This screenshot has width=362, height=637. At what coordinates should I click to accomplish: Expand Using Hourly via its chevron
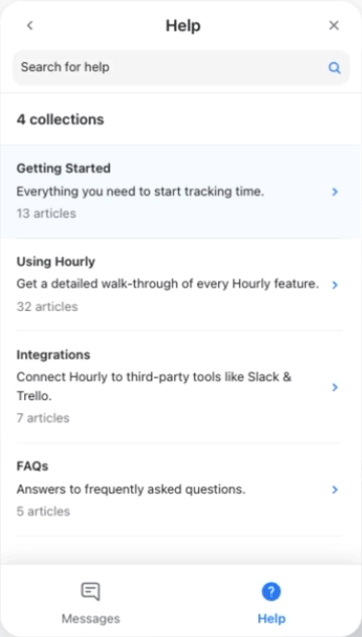point(335,285)
